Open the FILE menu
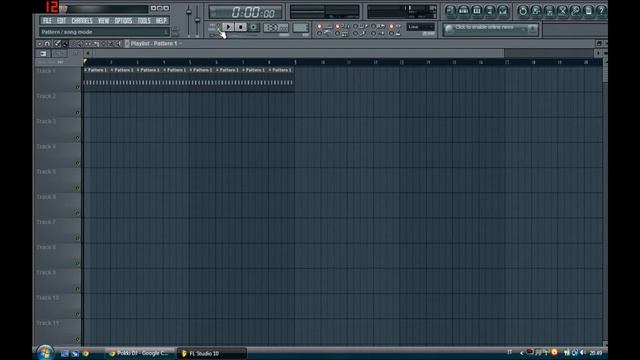 47,20
